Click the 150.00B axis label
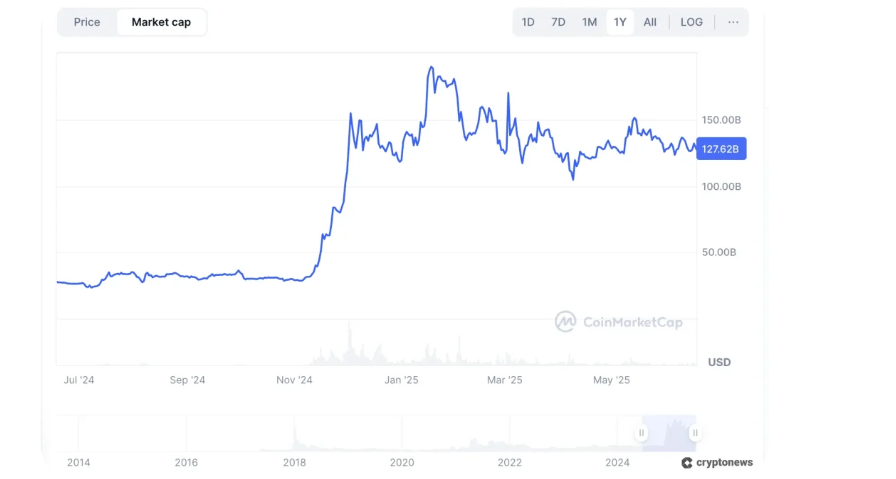This screenshot has width=896, height=479. [721, 120]
